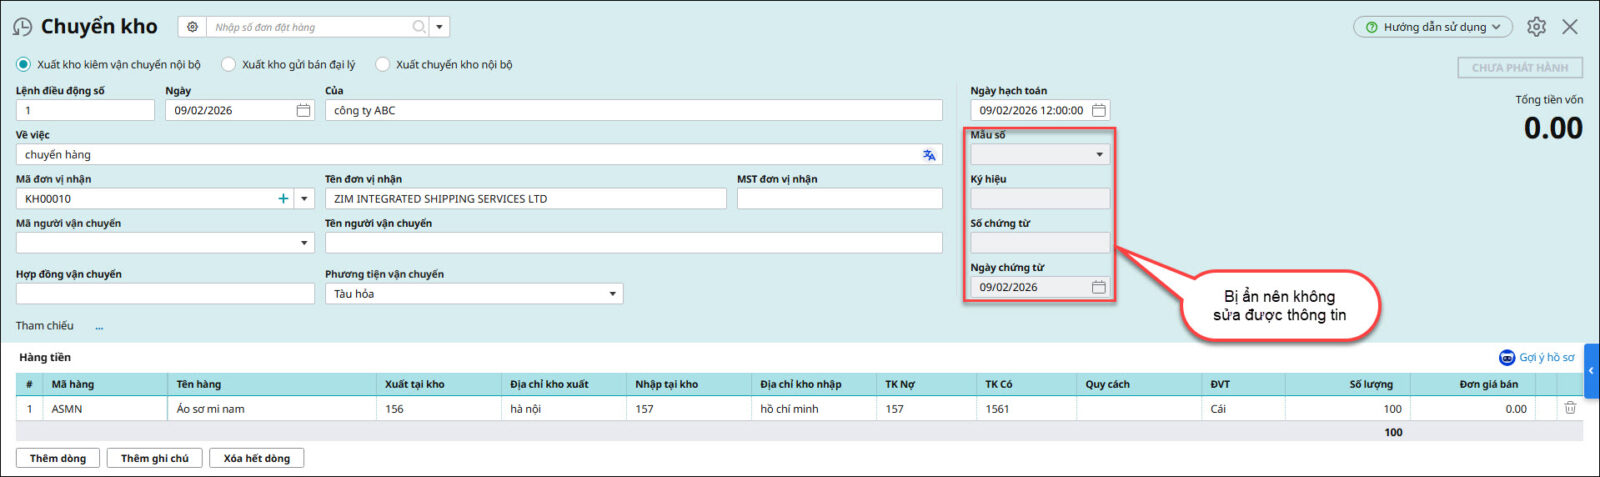The width and height of the screenshot is (1600, 477).
Task: Open the Mẫu số dropdown
Action: click(1099, 155)
